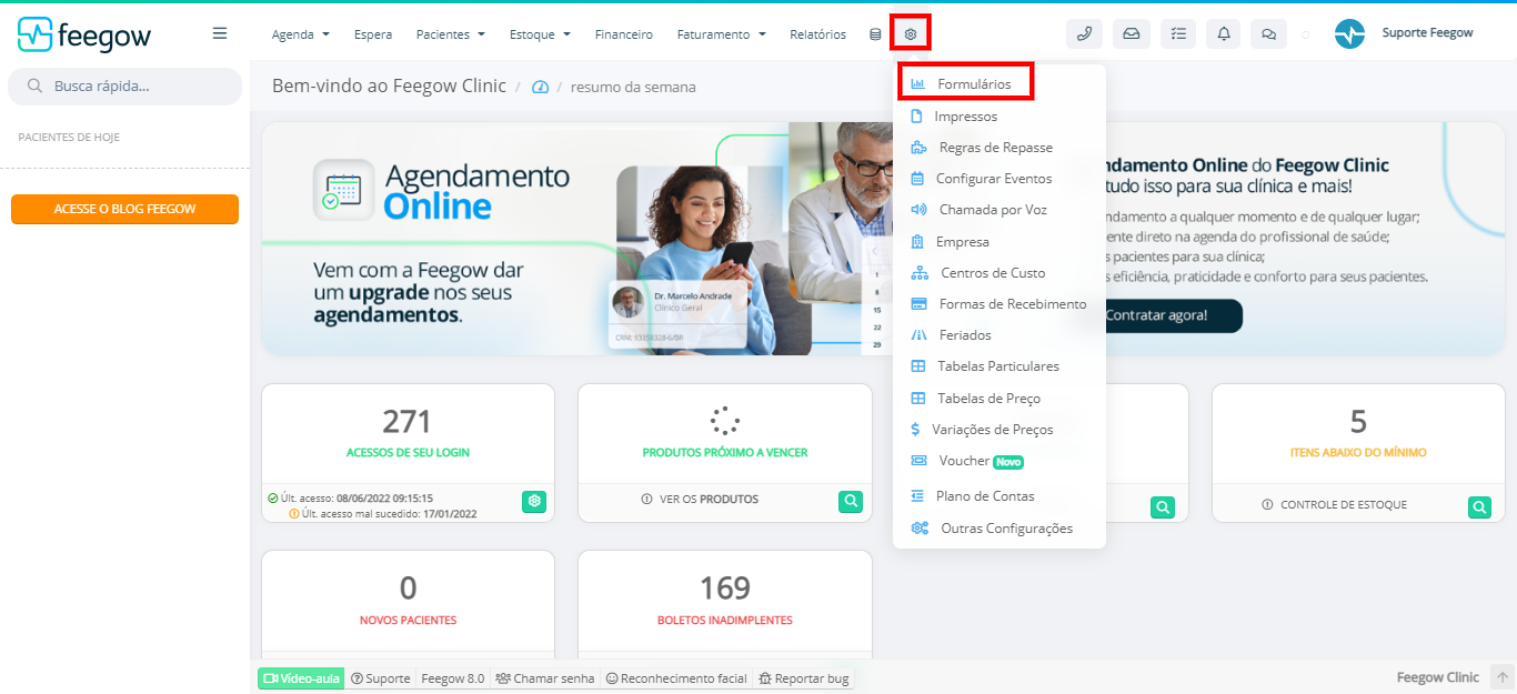Go to the Espera menu
Image resolution: width=1517 pixels, height=694 pixels.
[373, 34]
